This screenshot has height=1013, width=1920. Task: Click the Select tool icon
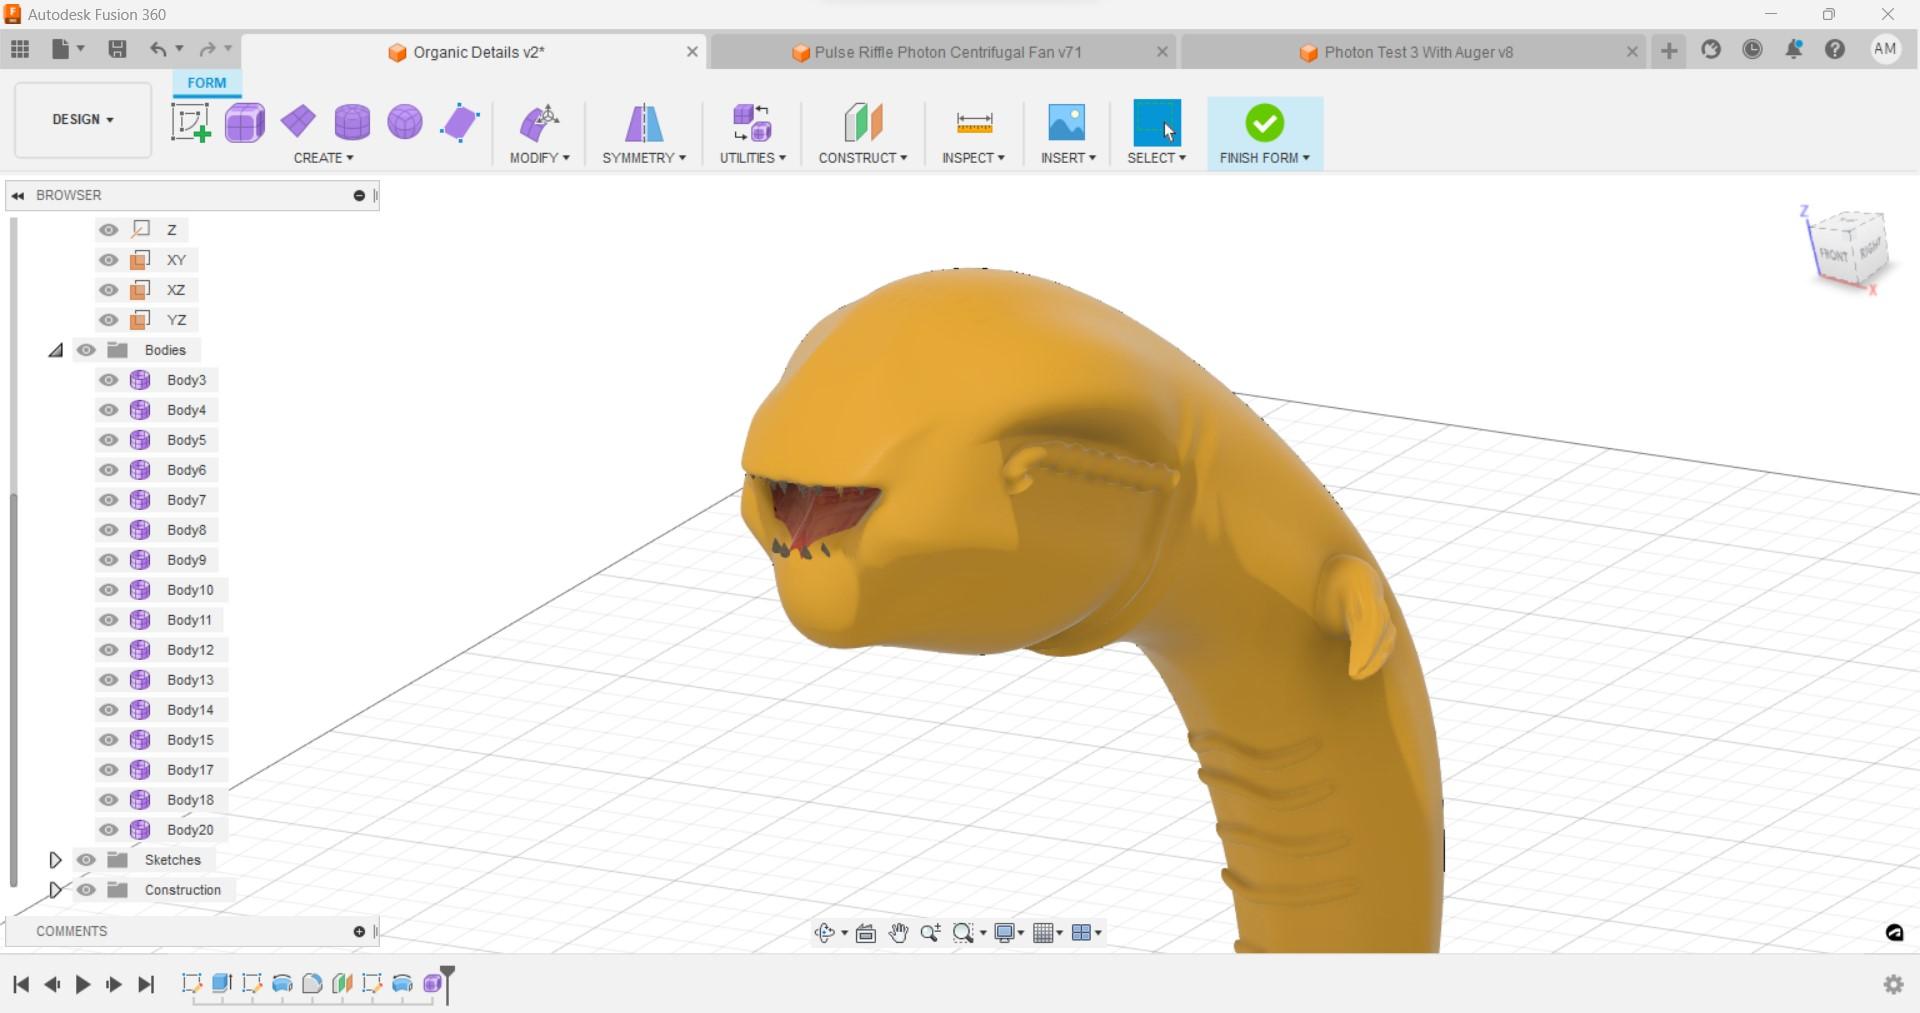(x=1157, y=122)
